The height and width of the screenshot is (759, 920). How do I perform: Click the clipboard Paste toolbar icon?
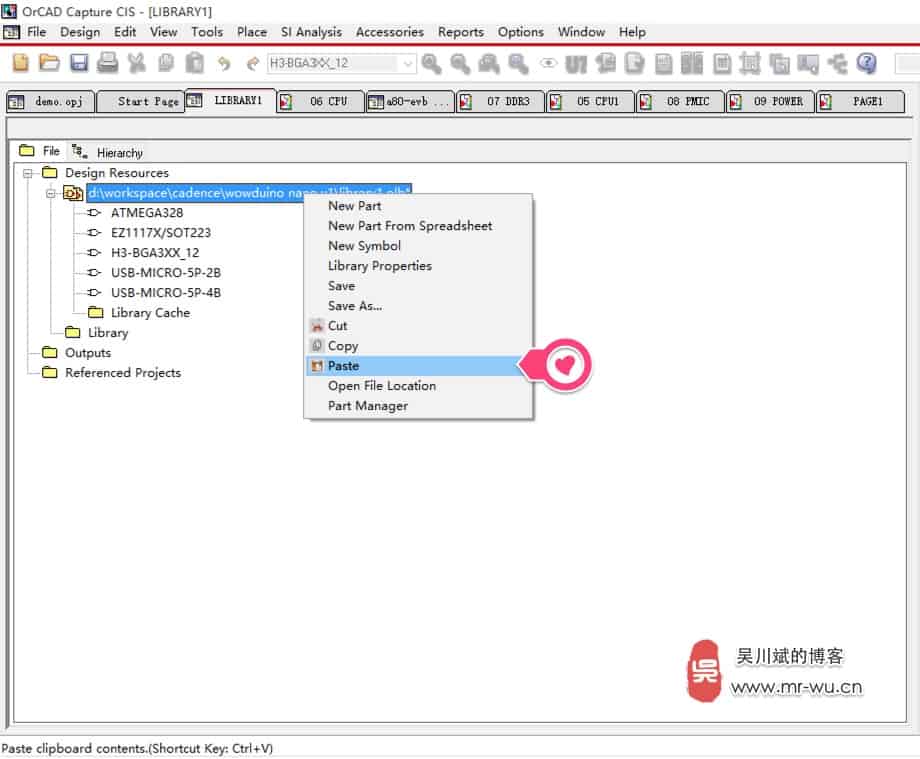pos(195,63)
